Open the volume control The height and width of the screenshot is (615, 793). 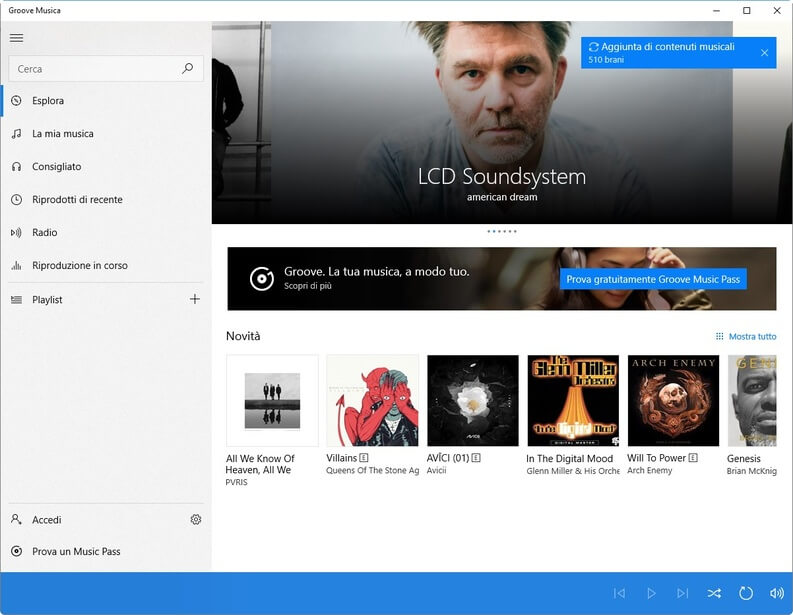pyautogui.click(x=777, y=593)
